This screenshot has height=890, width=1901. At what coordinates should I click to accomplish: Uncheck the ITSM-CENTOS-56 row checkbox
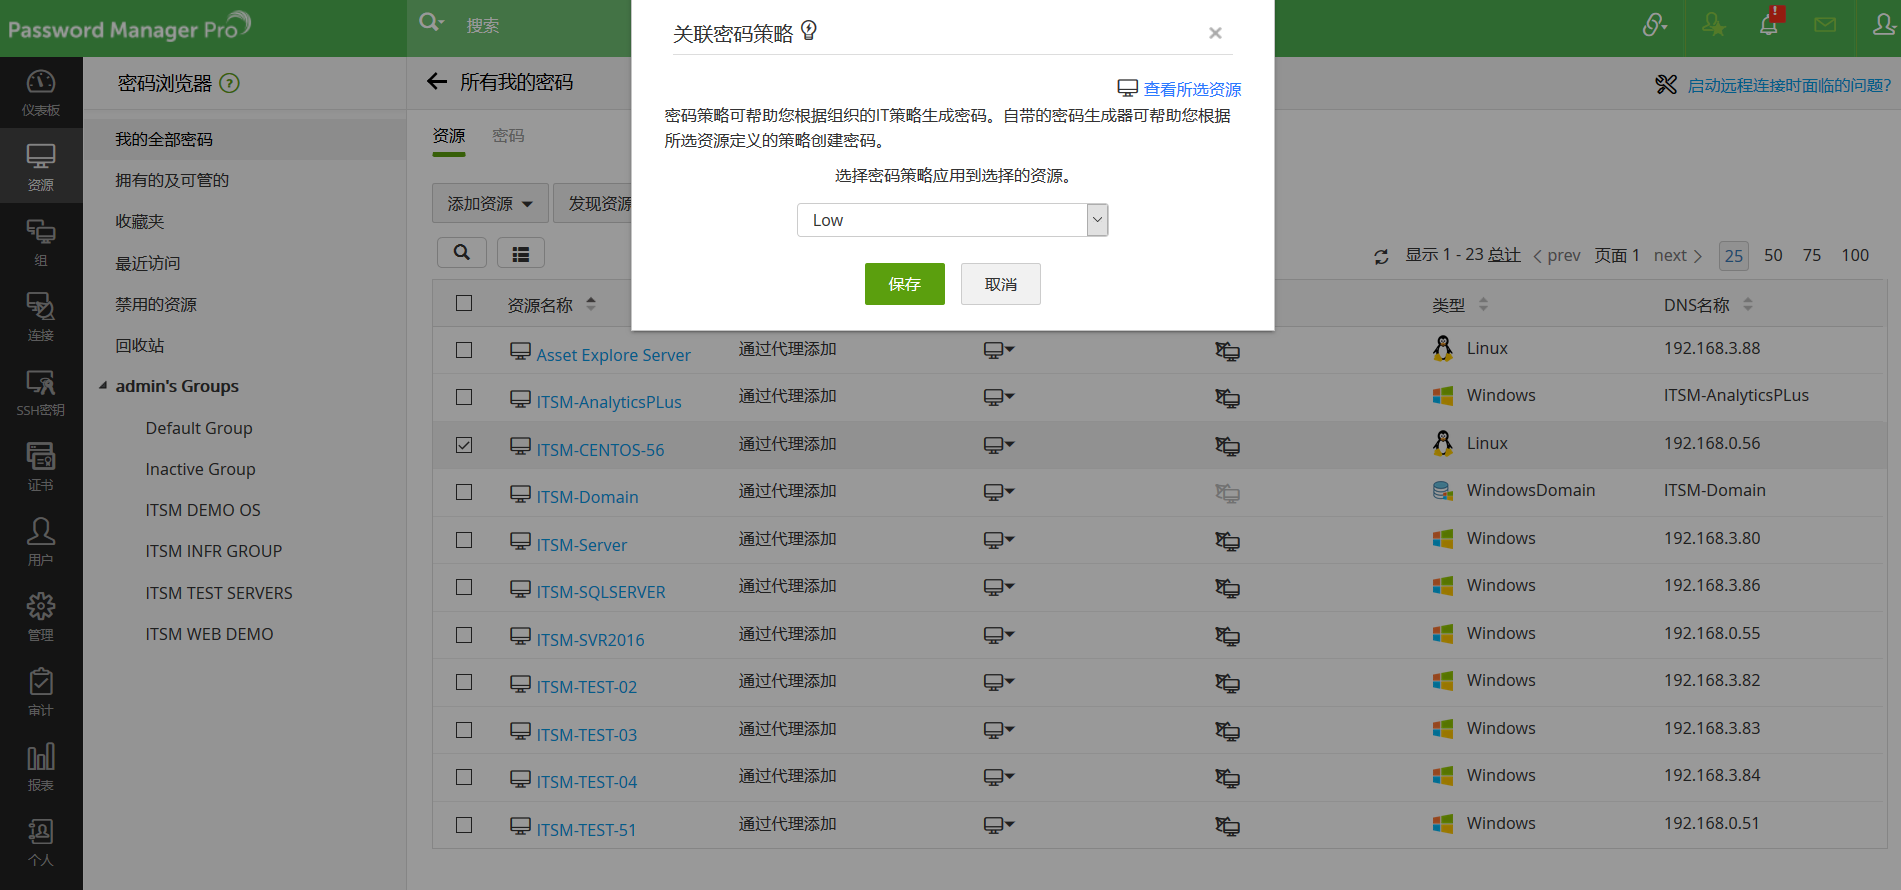point(464,445)
